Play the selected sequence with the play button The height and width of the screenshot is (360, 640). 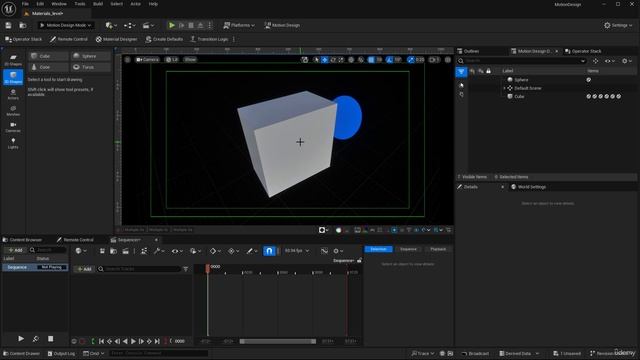tap(21, 339)
